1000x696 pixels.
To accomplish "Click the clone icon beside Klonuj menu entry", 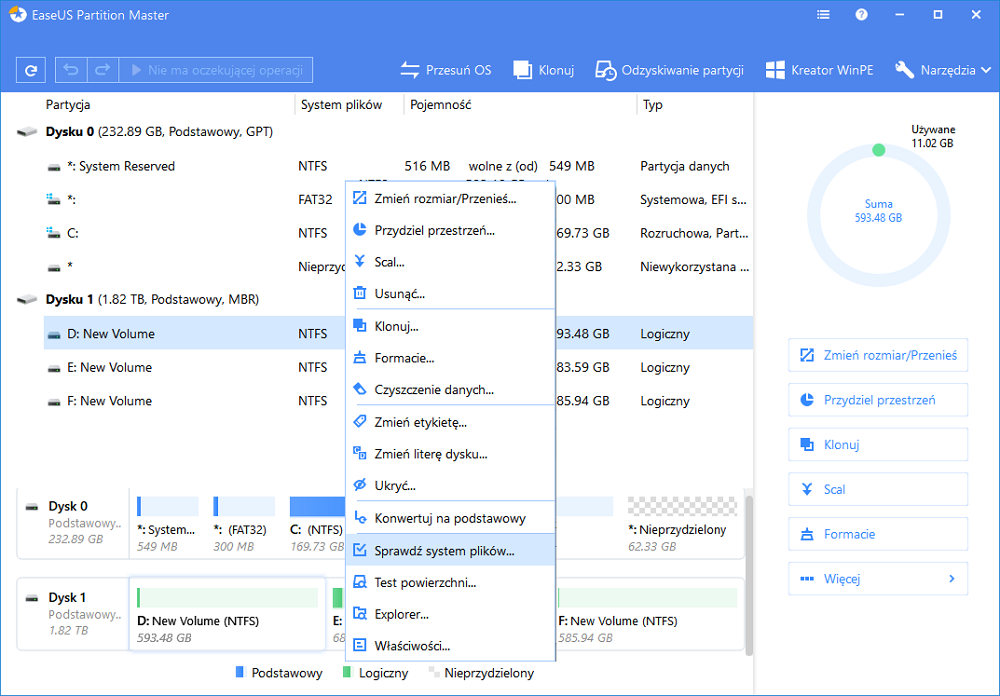I will (x=360, y=326).
